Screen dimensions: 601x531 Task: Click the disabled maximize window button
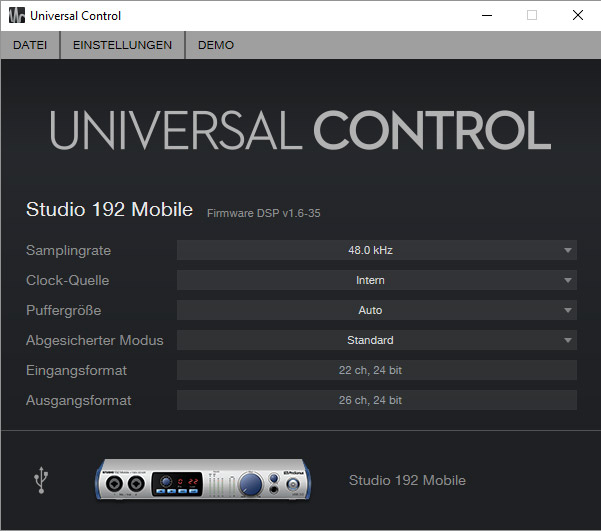click(x=532, y=15)
